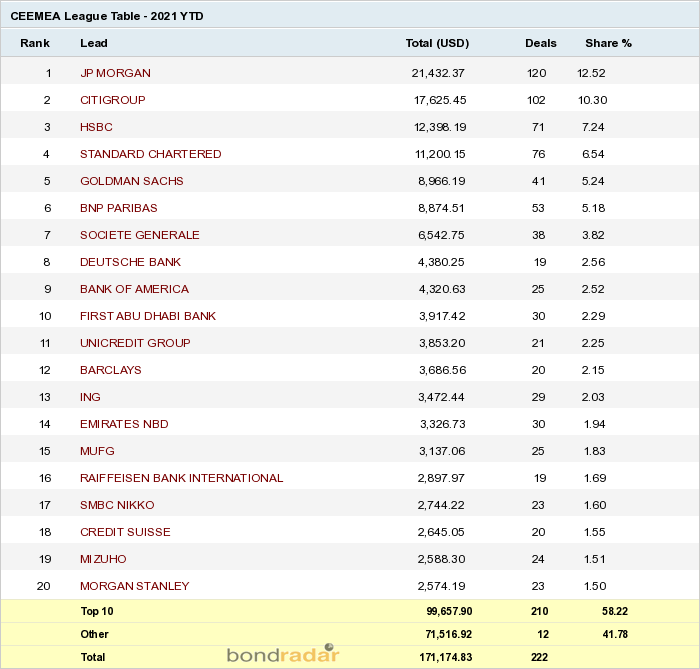Image resolution: width=700 pixels, height=669 pixels.
Task: Open FIRST ABU DHABI BANK link
Action: tap(148, 316)
